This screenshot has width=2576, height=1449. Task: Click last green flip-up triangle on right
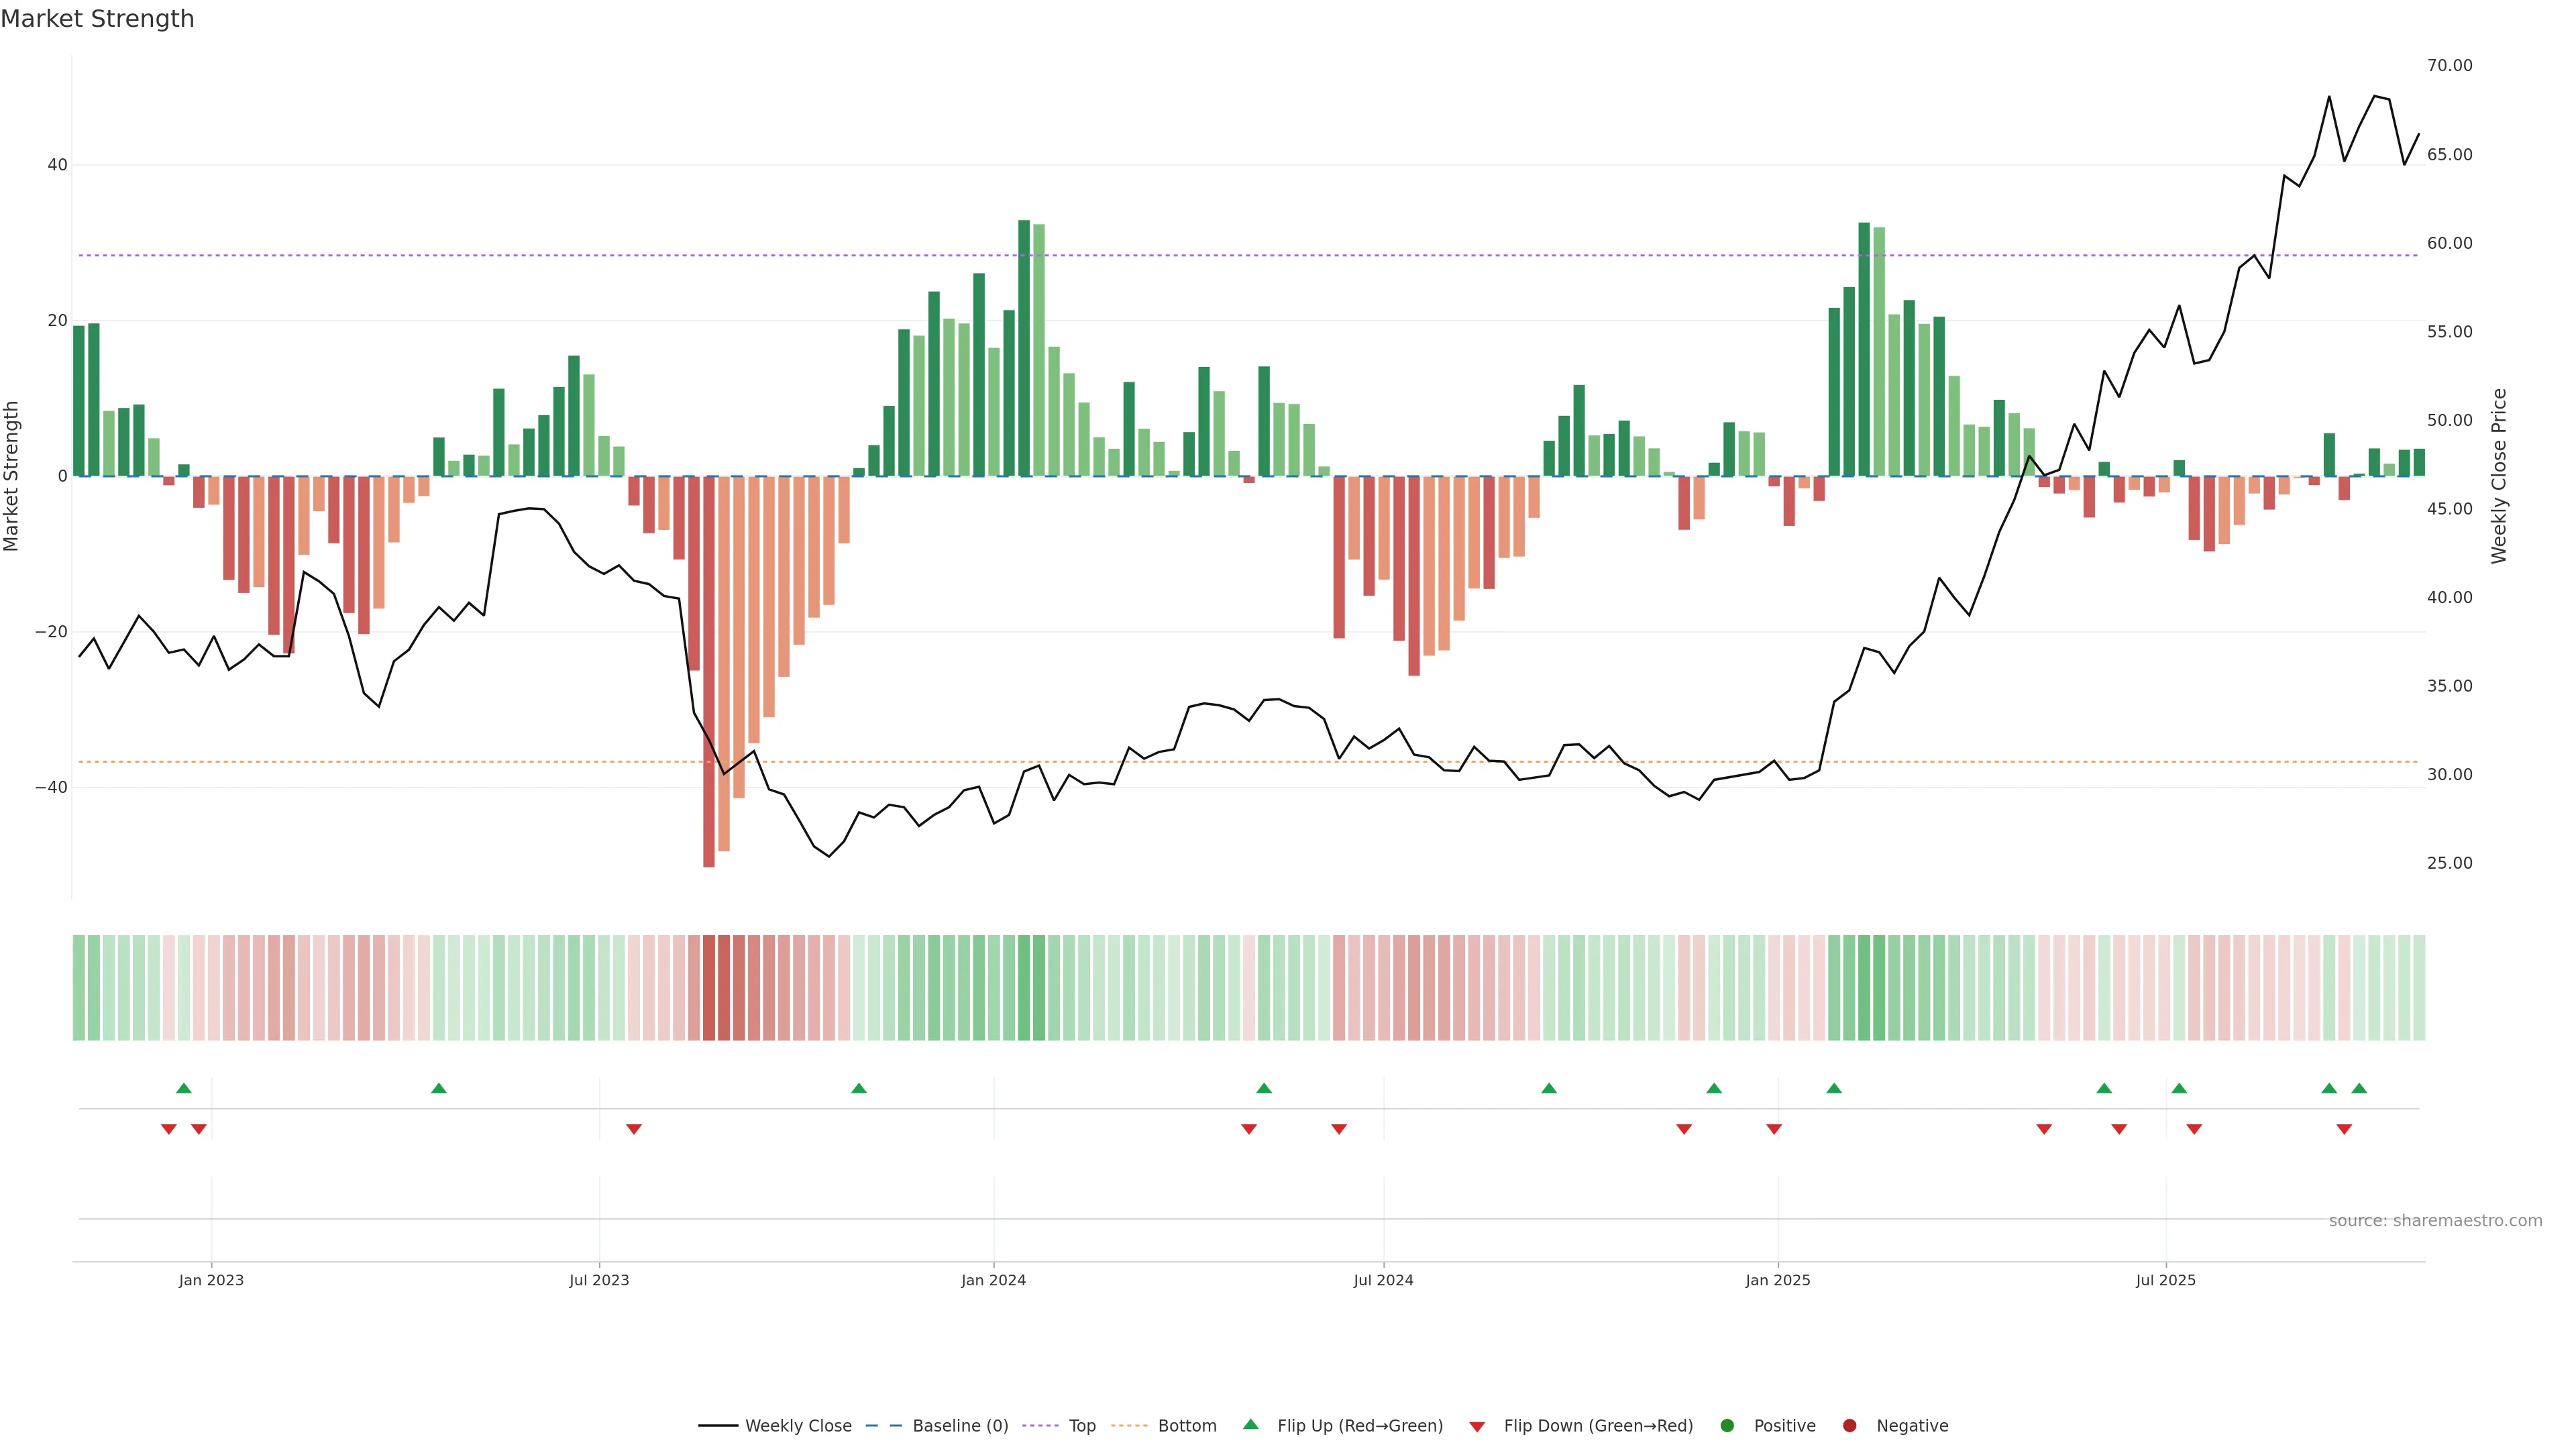tap(2359, 1088)
